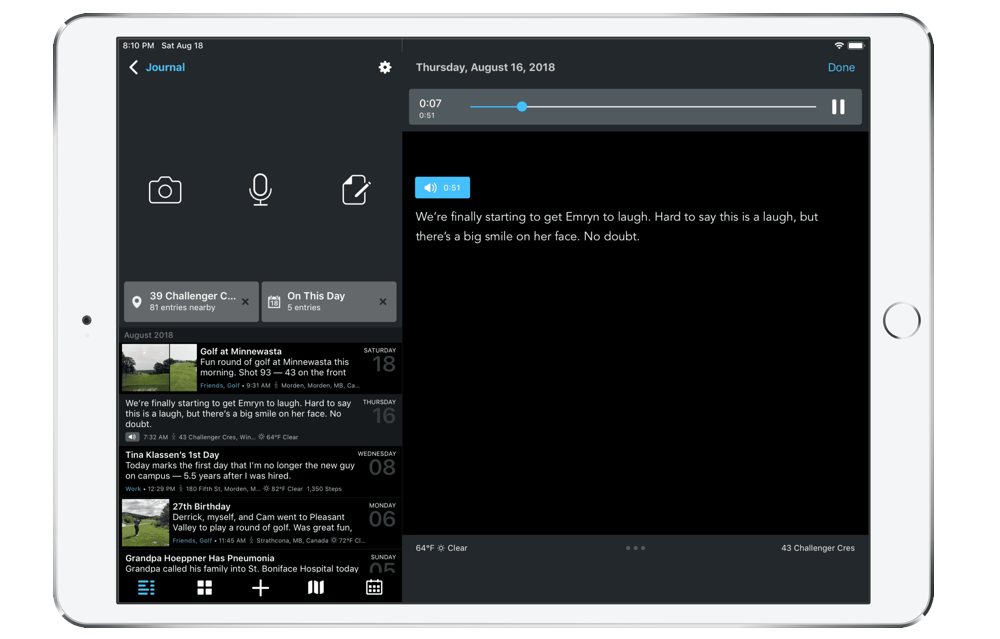Open the three-dot more options in footer

tap(635, 548)
